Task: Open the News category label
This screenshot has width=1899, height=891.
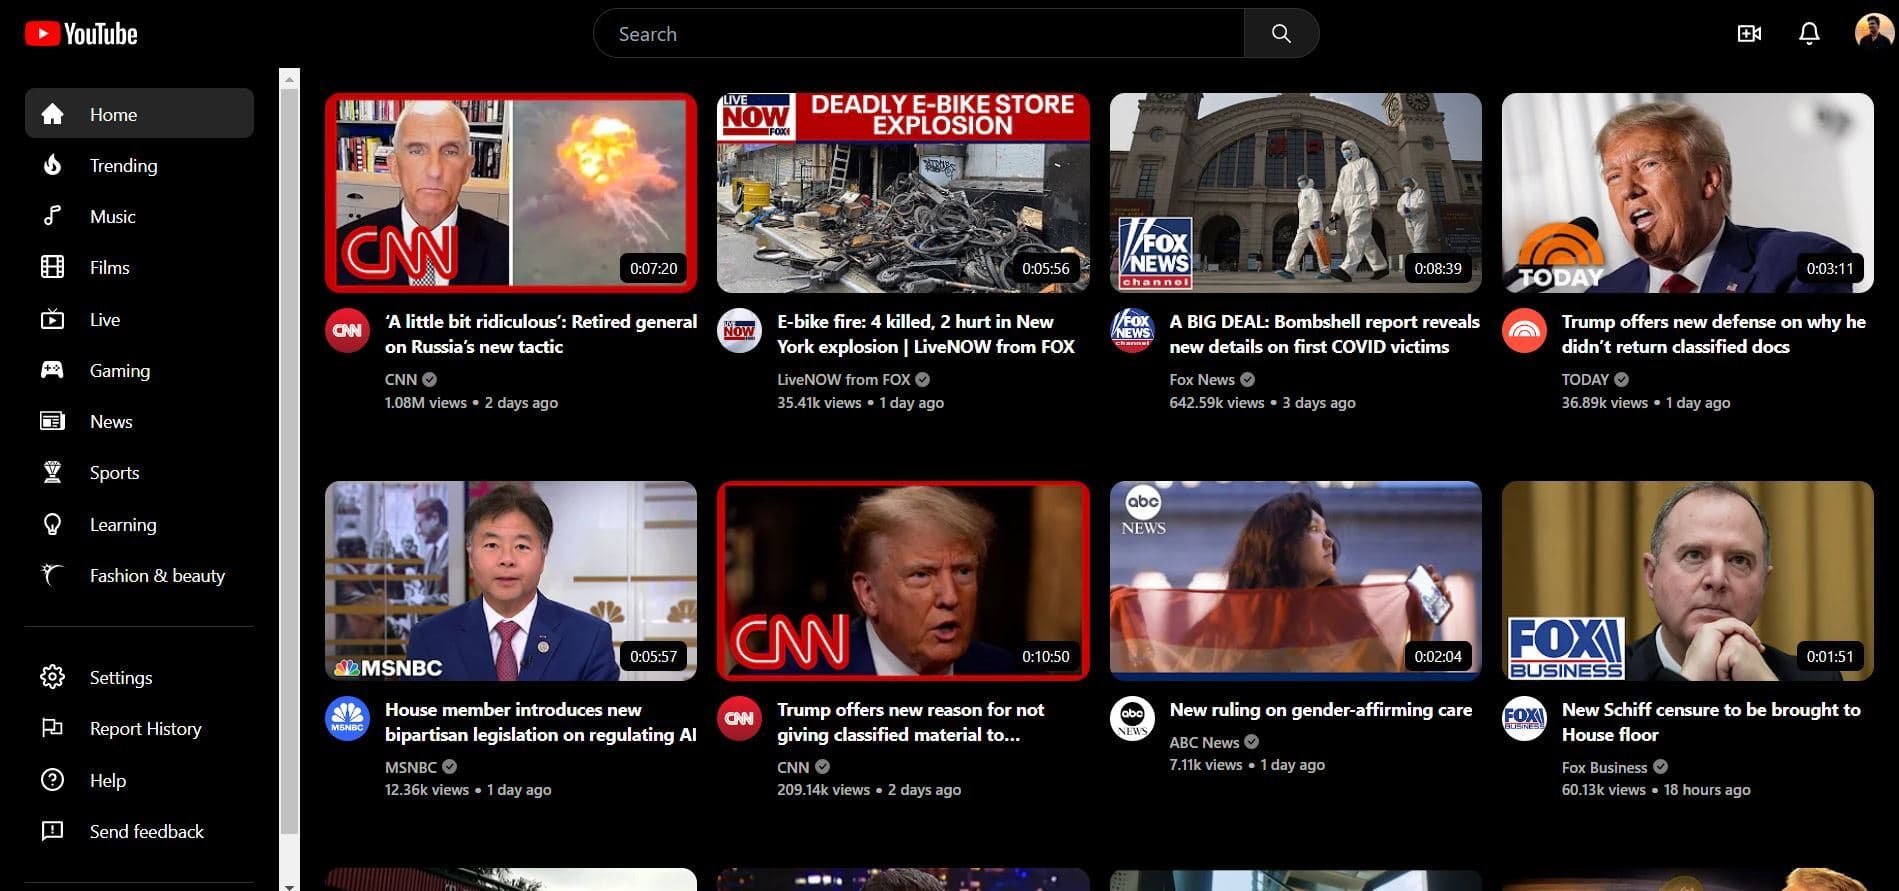Action: coord(111,421)
